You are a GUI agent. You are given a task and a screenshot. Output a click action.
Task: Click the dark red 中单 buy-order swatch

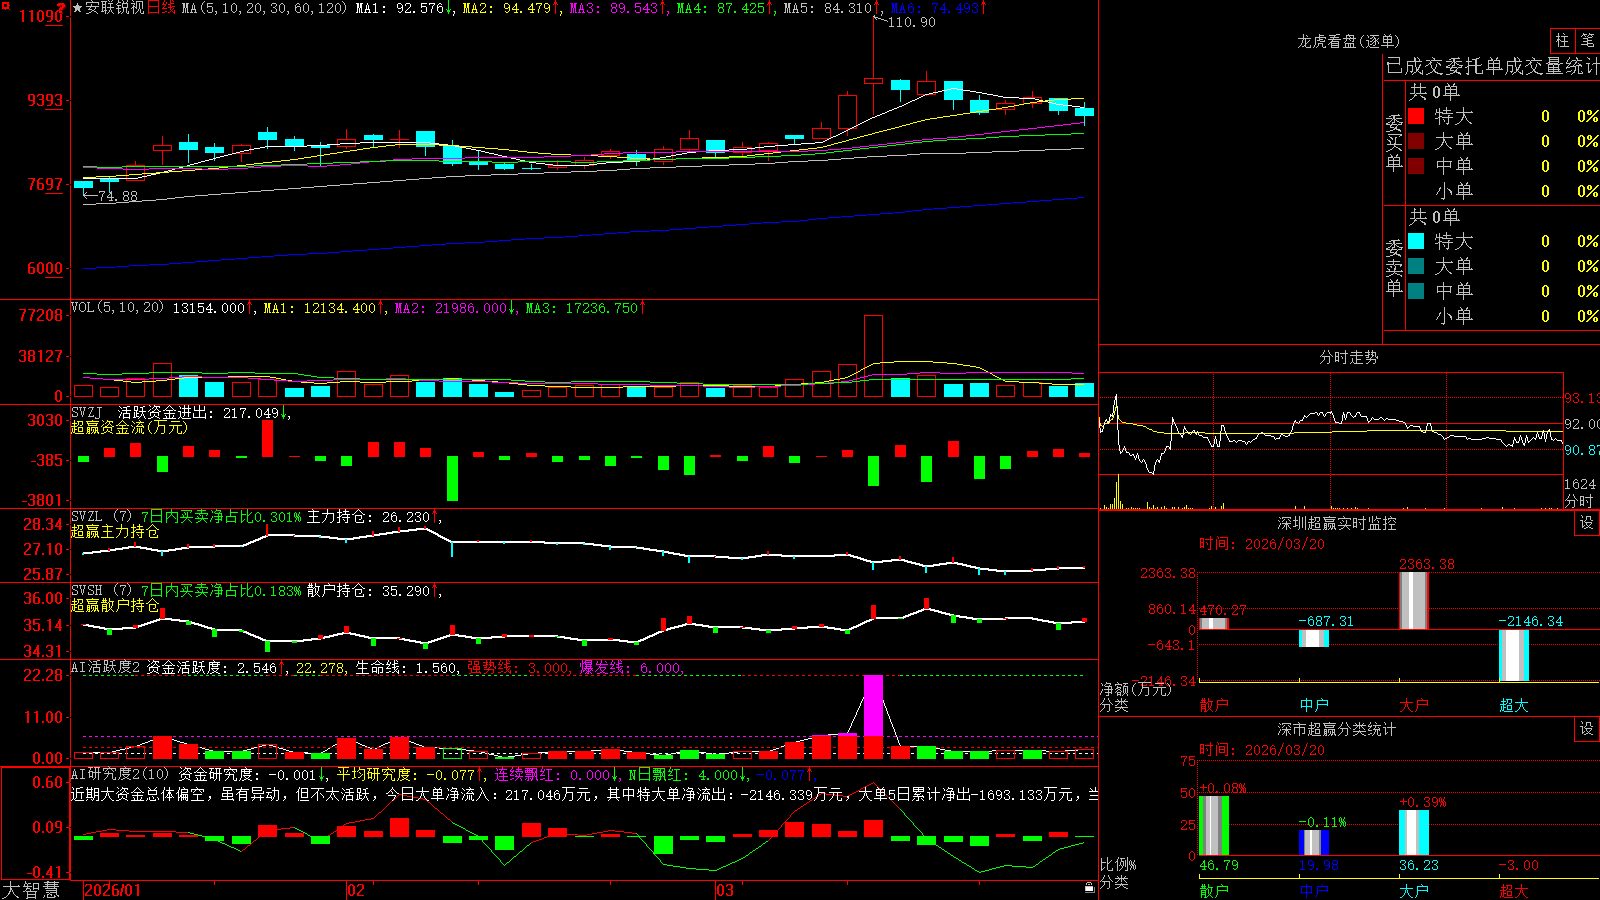[x=1416, y=166]
